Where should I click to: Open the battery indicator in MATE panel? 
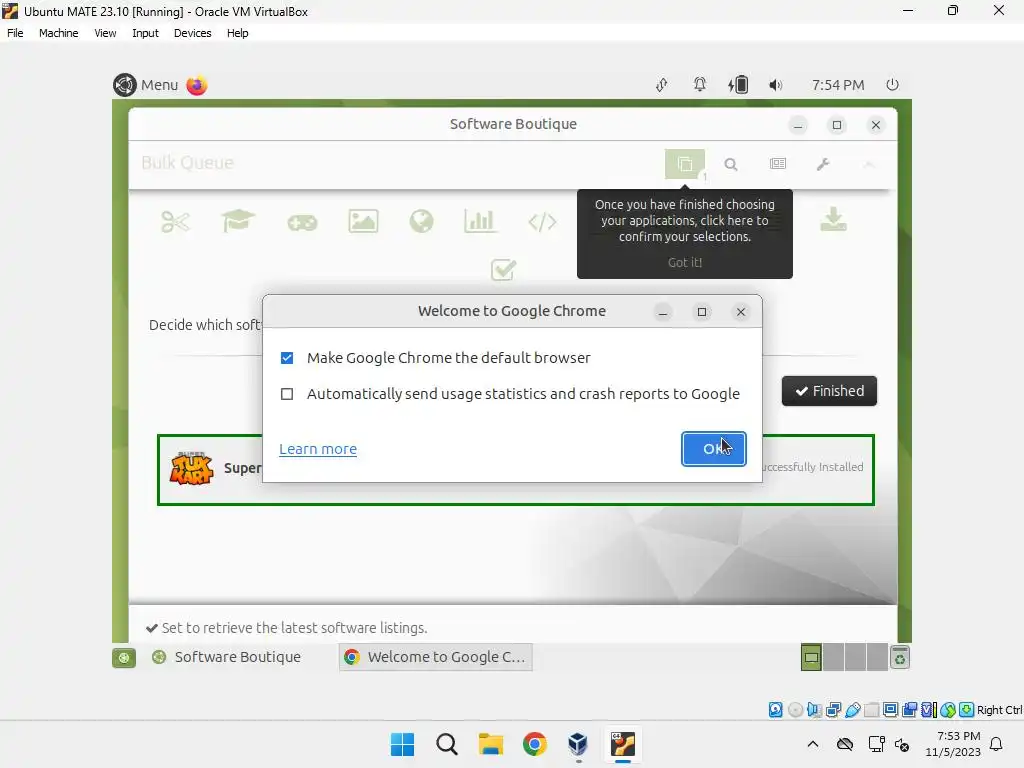[x=738, y=85]
